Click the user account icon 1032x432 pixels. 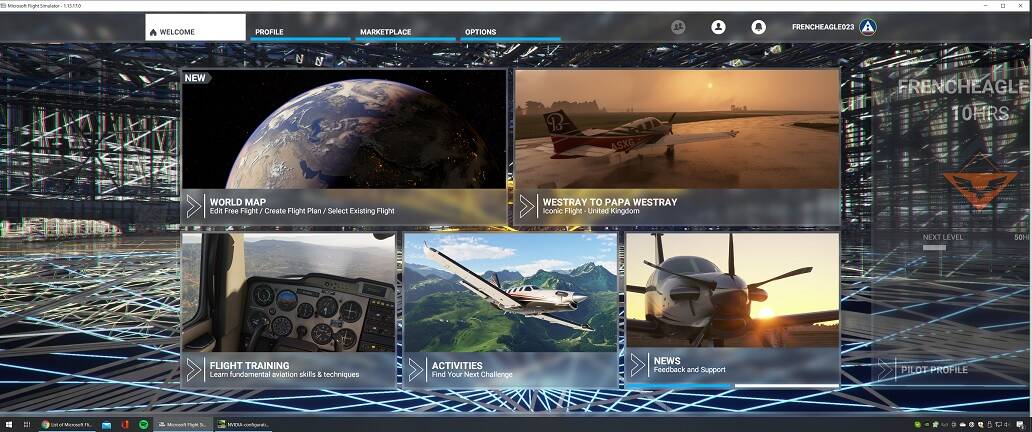point(718,27)
